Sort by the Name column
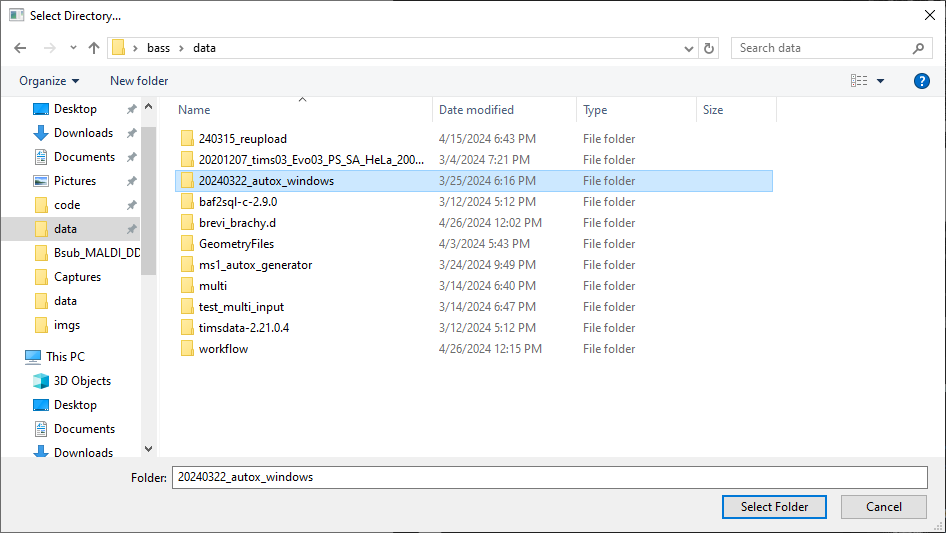 pos(194,110)
